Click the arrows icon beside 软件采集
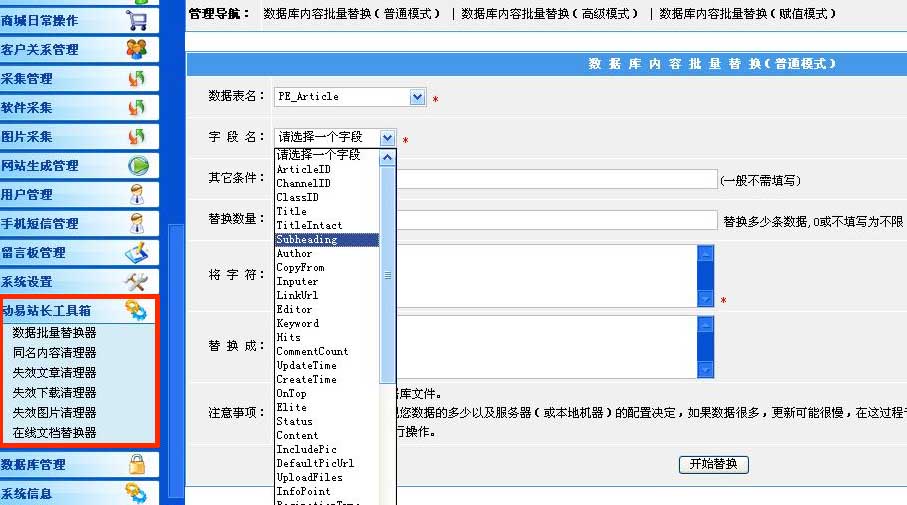Image resolution: width=907 pixels, height=505 pixels. (x=137, y=107)
